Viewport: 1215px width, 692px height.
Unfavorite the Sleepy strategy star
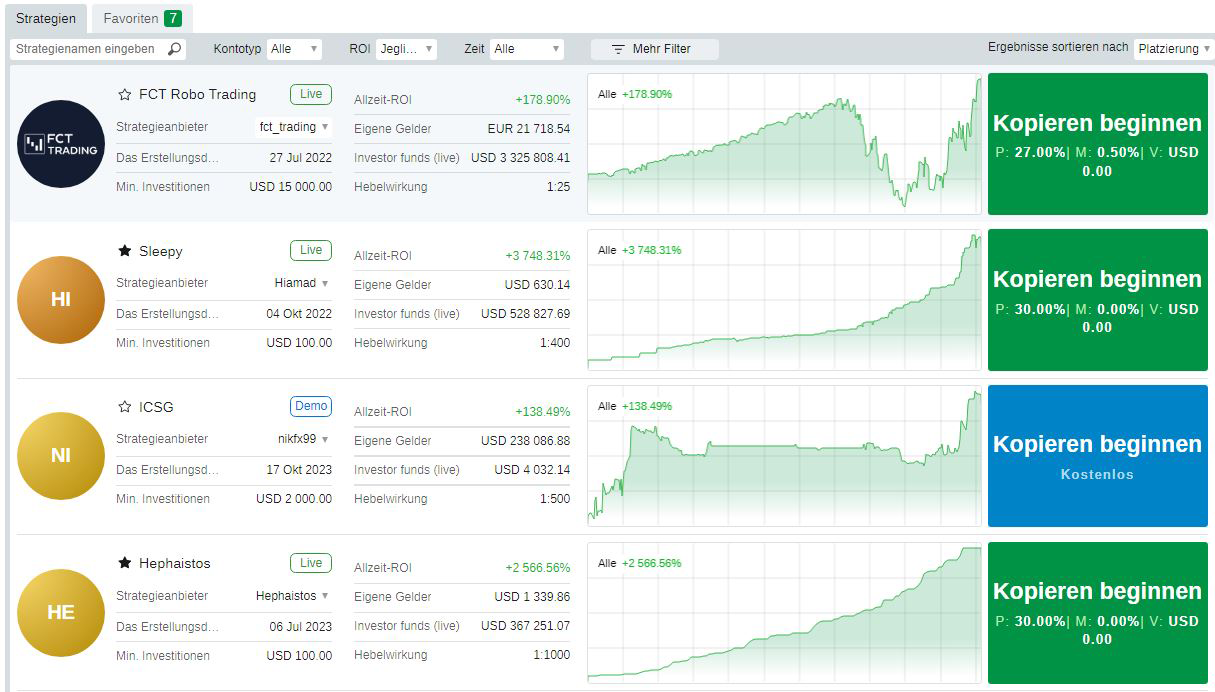(125, 251)
